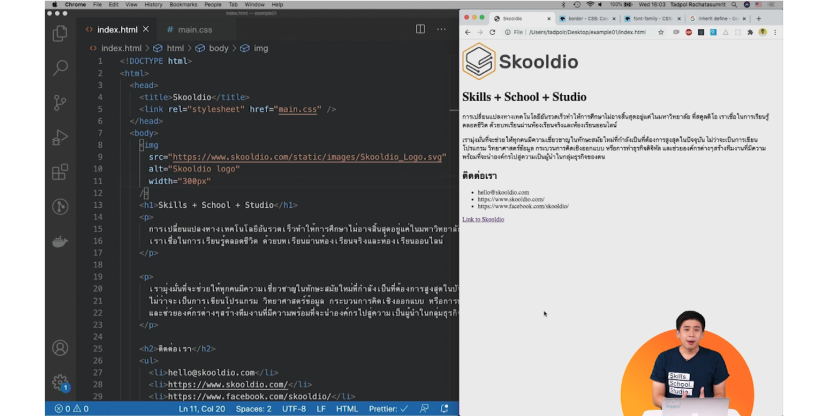Open the breadcrumb index.html dropdown
The width and height of the screenshot is (827, 416).
116,48
